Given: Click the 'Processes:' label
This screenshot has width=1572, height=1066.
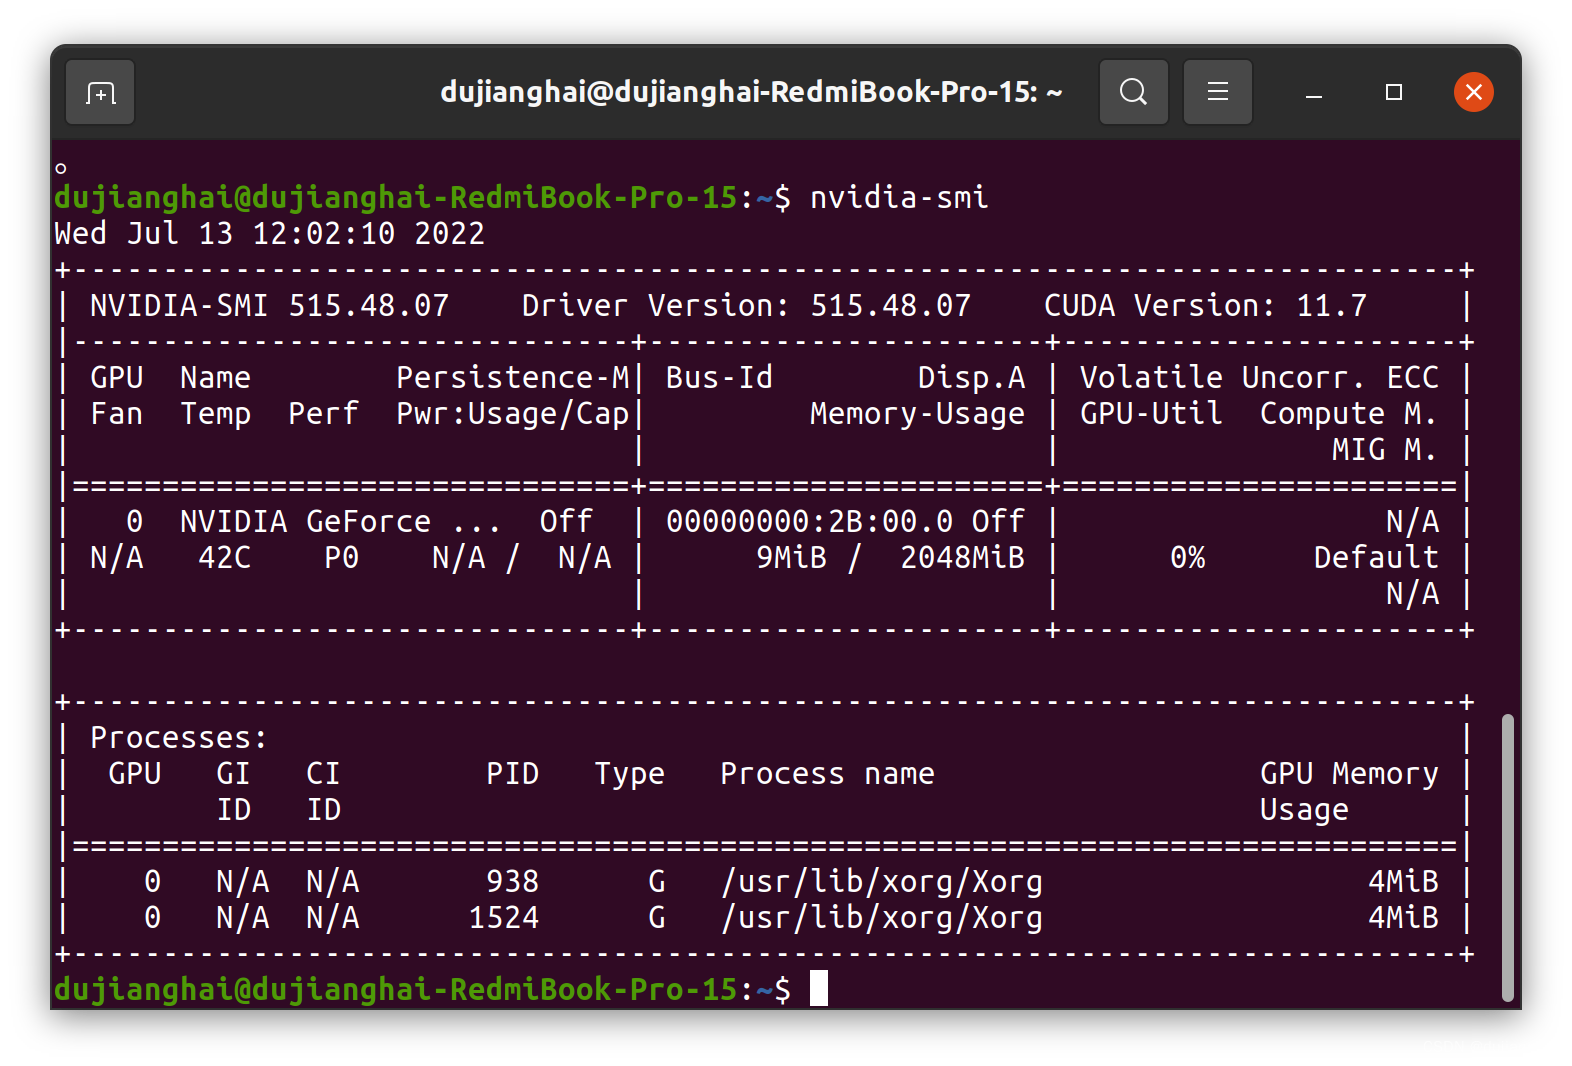Looking at the screenshot, I should 179,737.
